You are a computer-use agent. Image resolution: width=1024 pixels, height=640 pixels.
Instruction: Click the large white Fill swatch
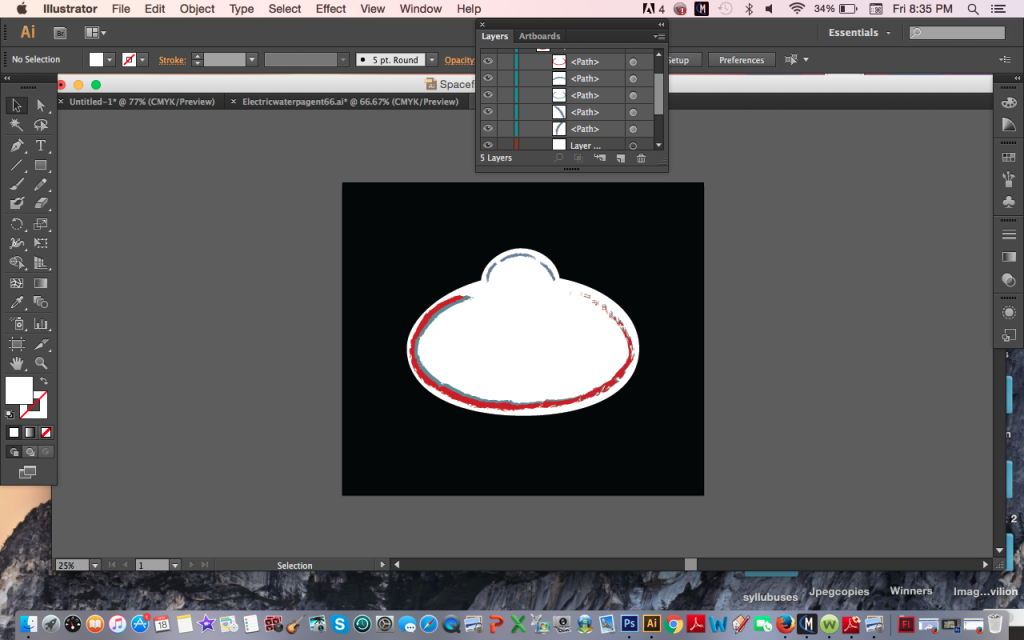[19, 390]
